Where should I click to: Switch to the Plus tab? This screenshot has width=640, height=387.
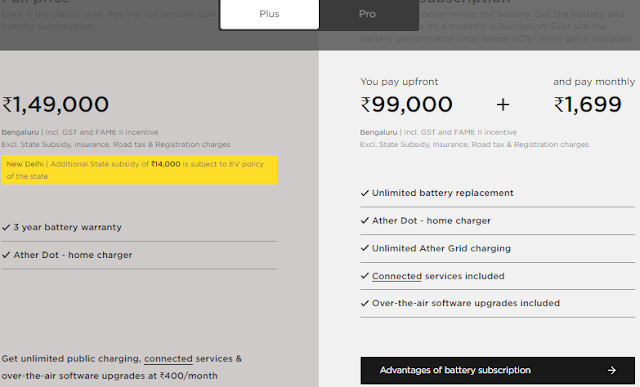point(269,14)
